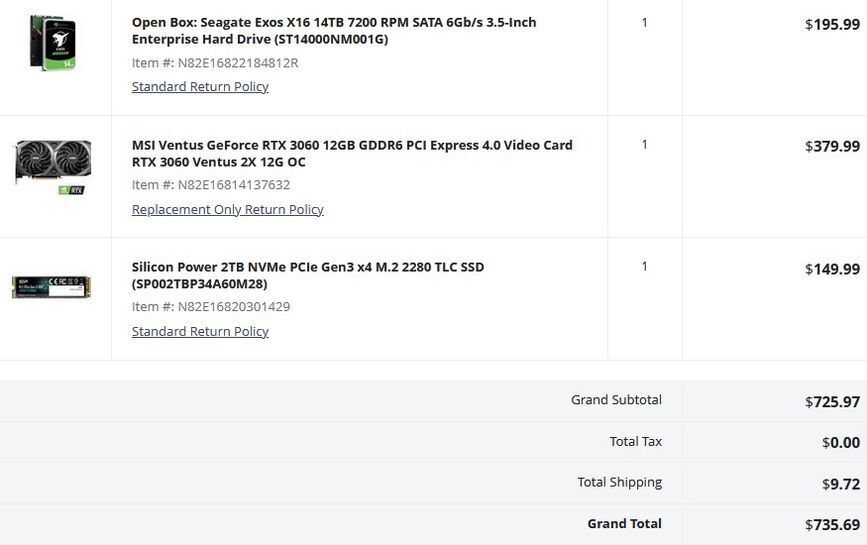Click the Grand Subtotal amount $725.97

pyautogui.click(x=832, y=402)
